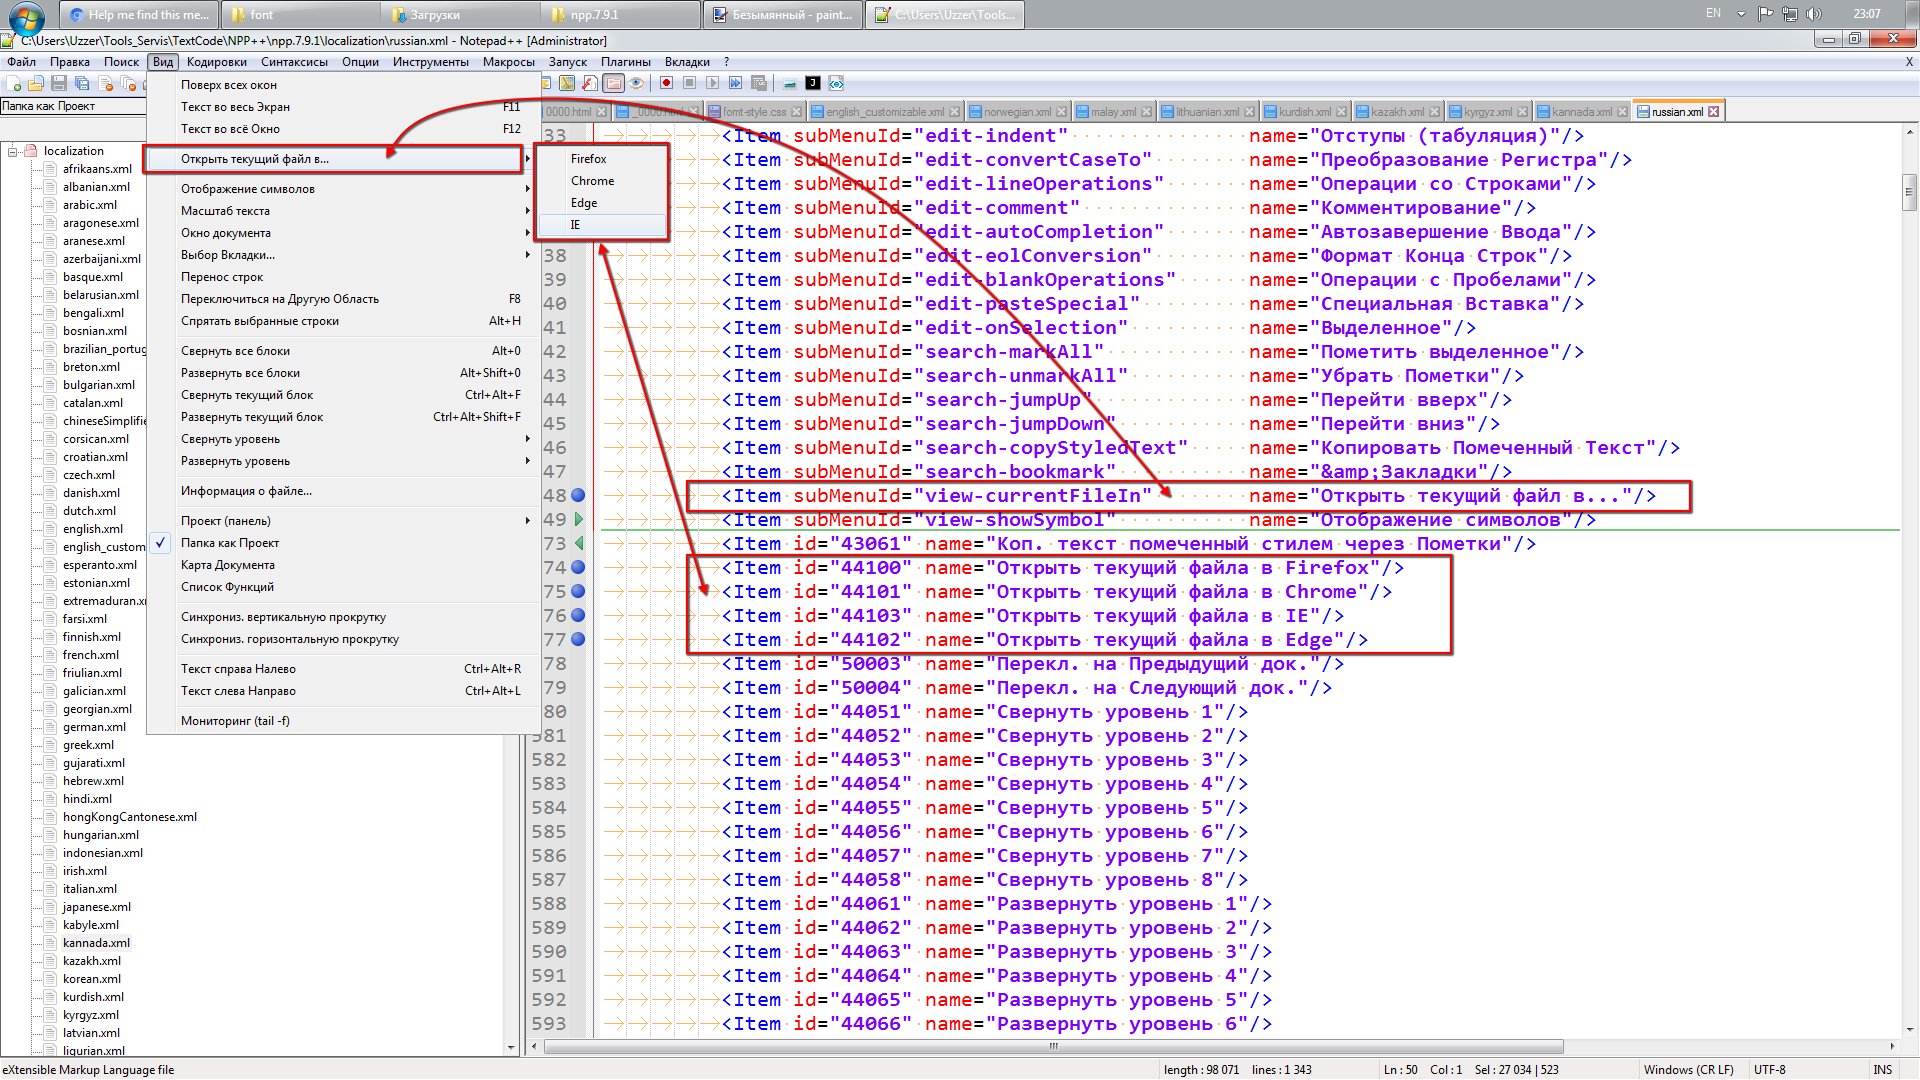Expand 'Отображение символов' submenu
Screen dimensions: 1920x1080
coord(343,189)
